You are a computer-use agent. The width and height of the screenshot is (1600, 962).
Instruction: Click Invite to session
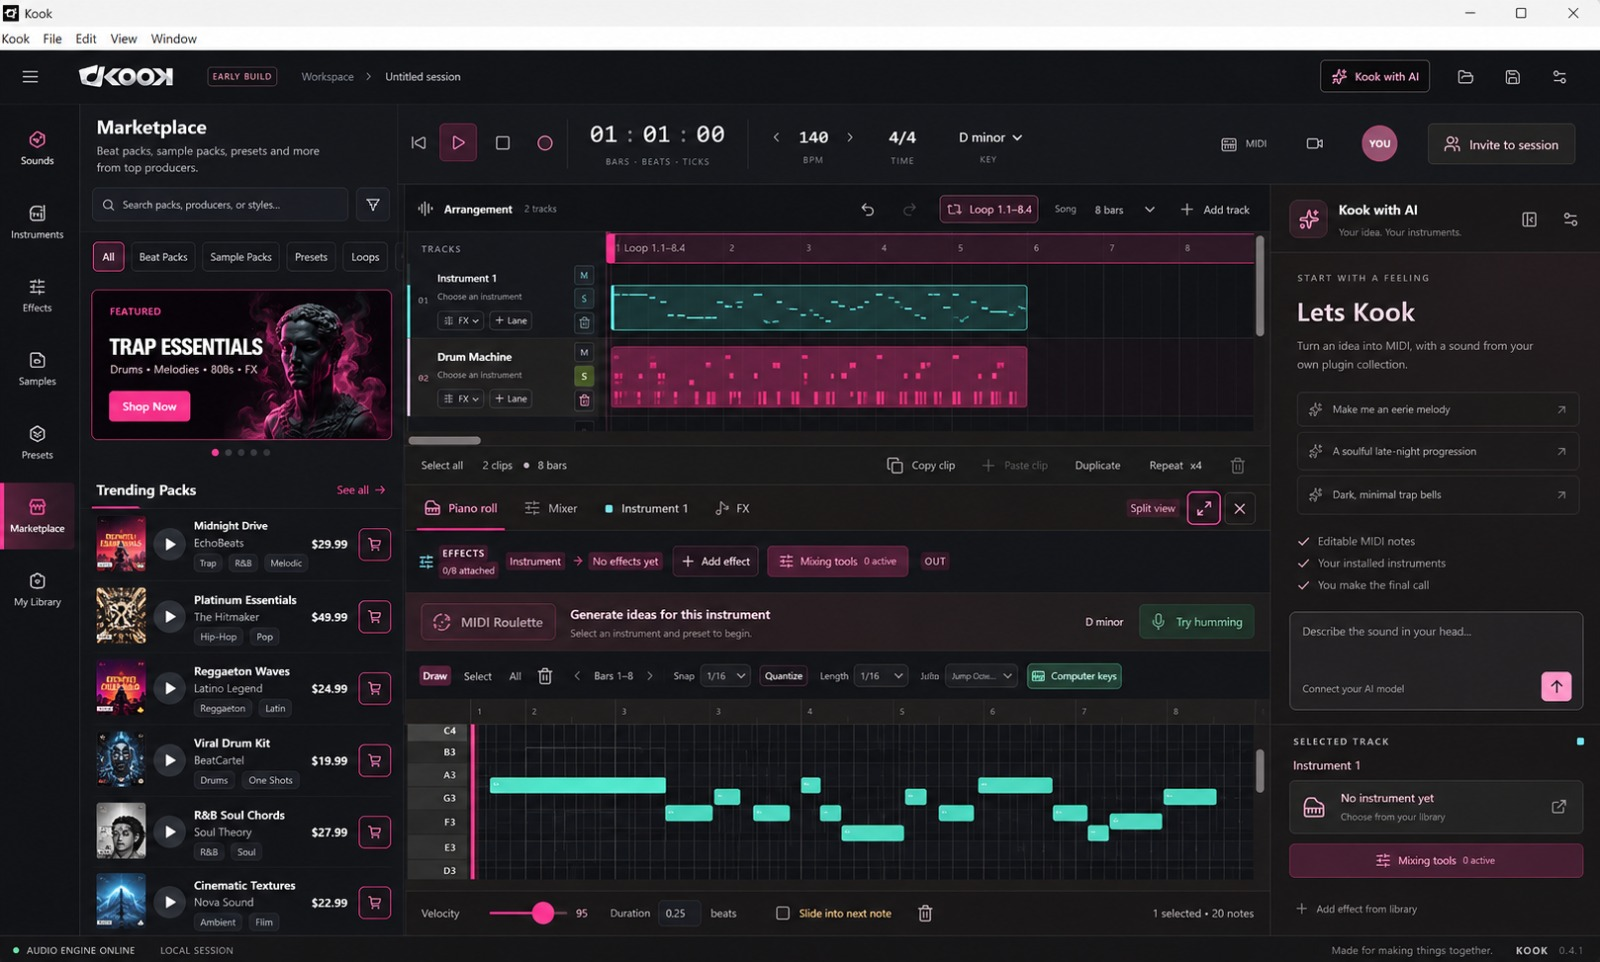click(1501, 144)
